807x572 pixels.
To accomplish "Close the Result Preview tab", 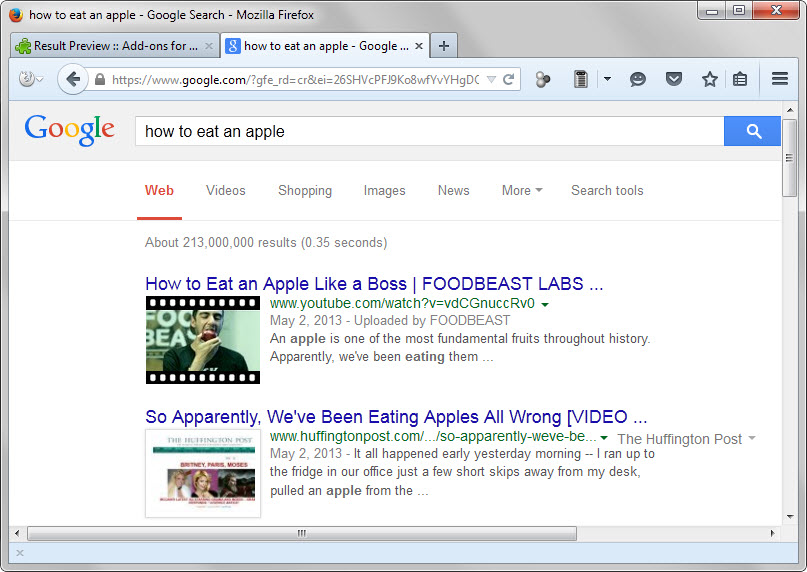I will pyautogui.click(x=208, y=46).
